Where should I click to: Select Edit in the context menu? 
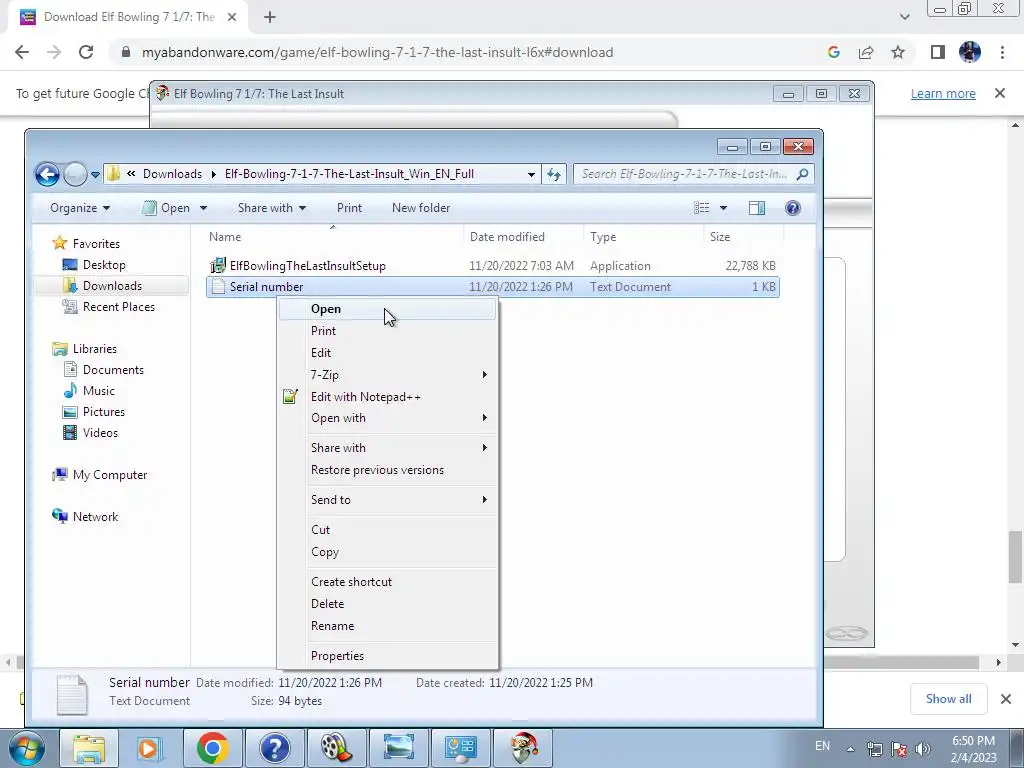click(387, 353)
